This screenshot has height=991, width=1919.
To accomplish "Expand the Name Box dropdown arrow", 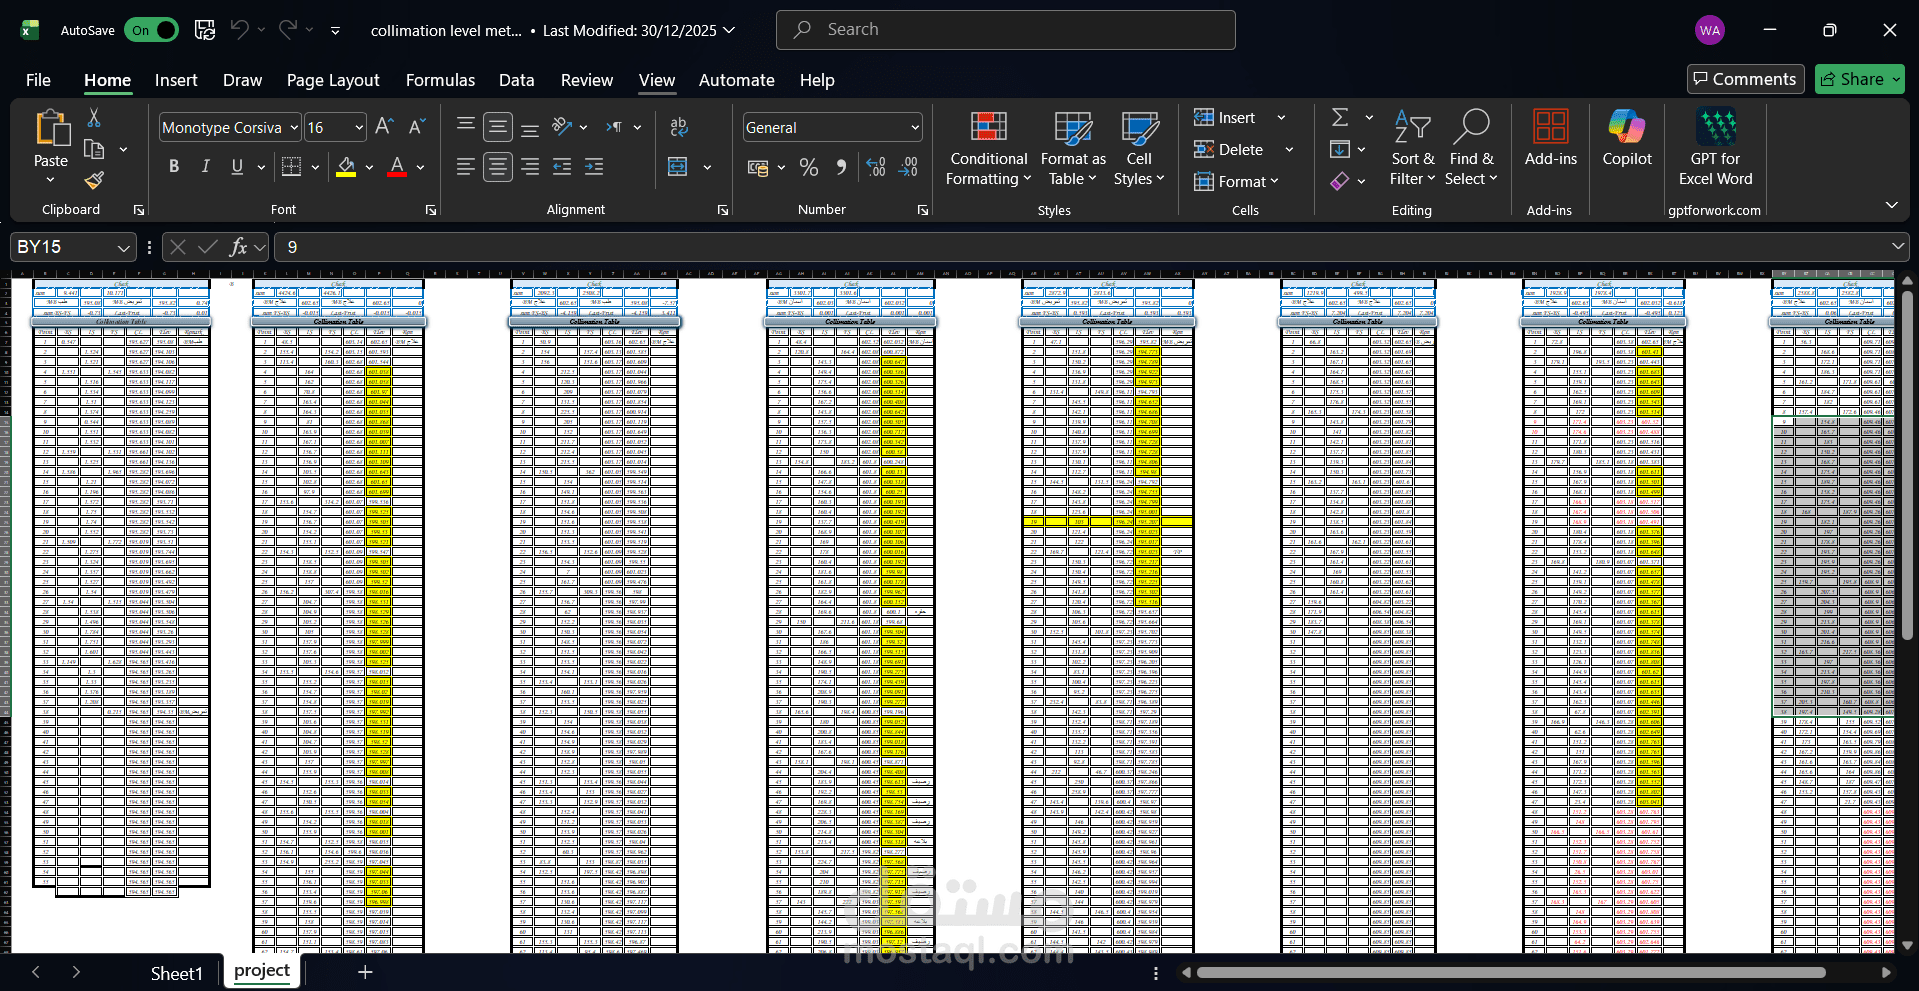I will pos(124,247).
